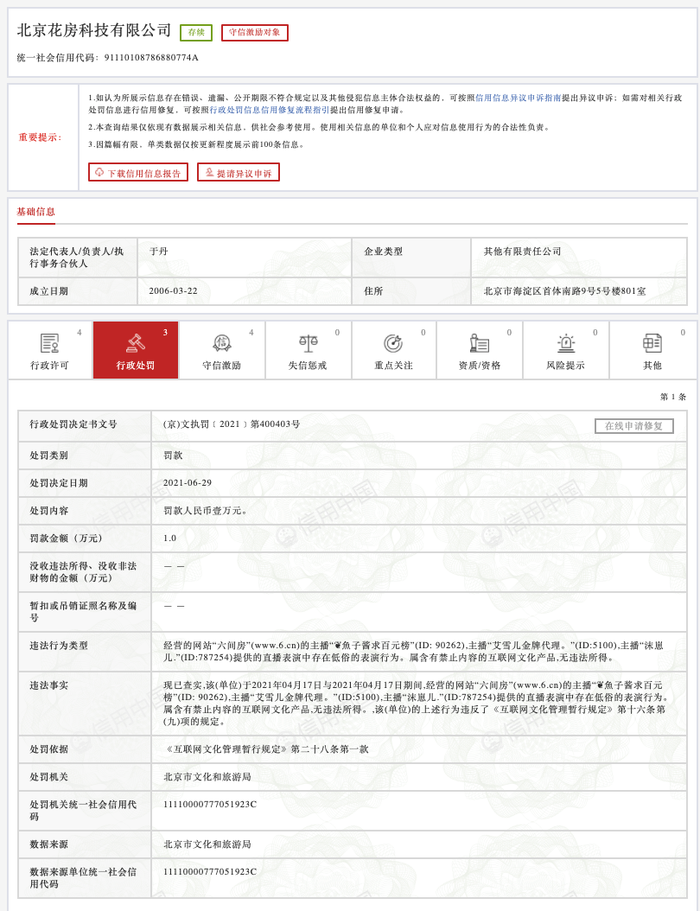
Task: Click 北京市文化和旅游局 in 处罚机关 row
Action: click(x=207, y=777)
